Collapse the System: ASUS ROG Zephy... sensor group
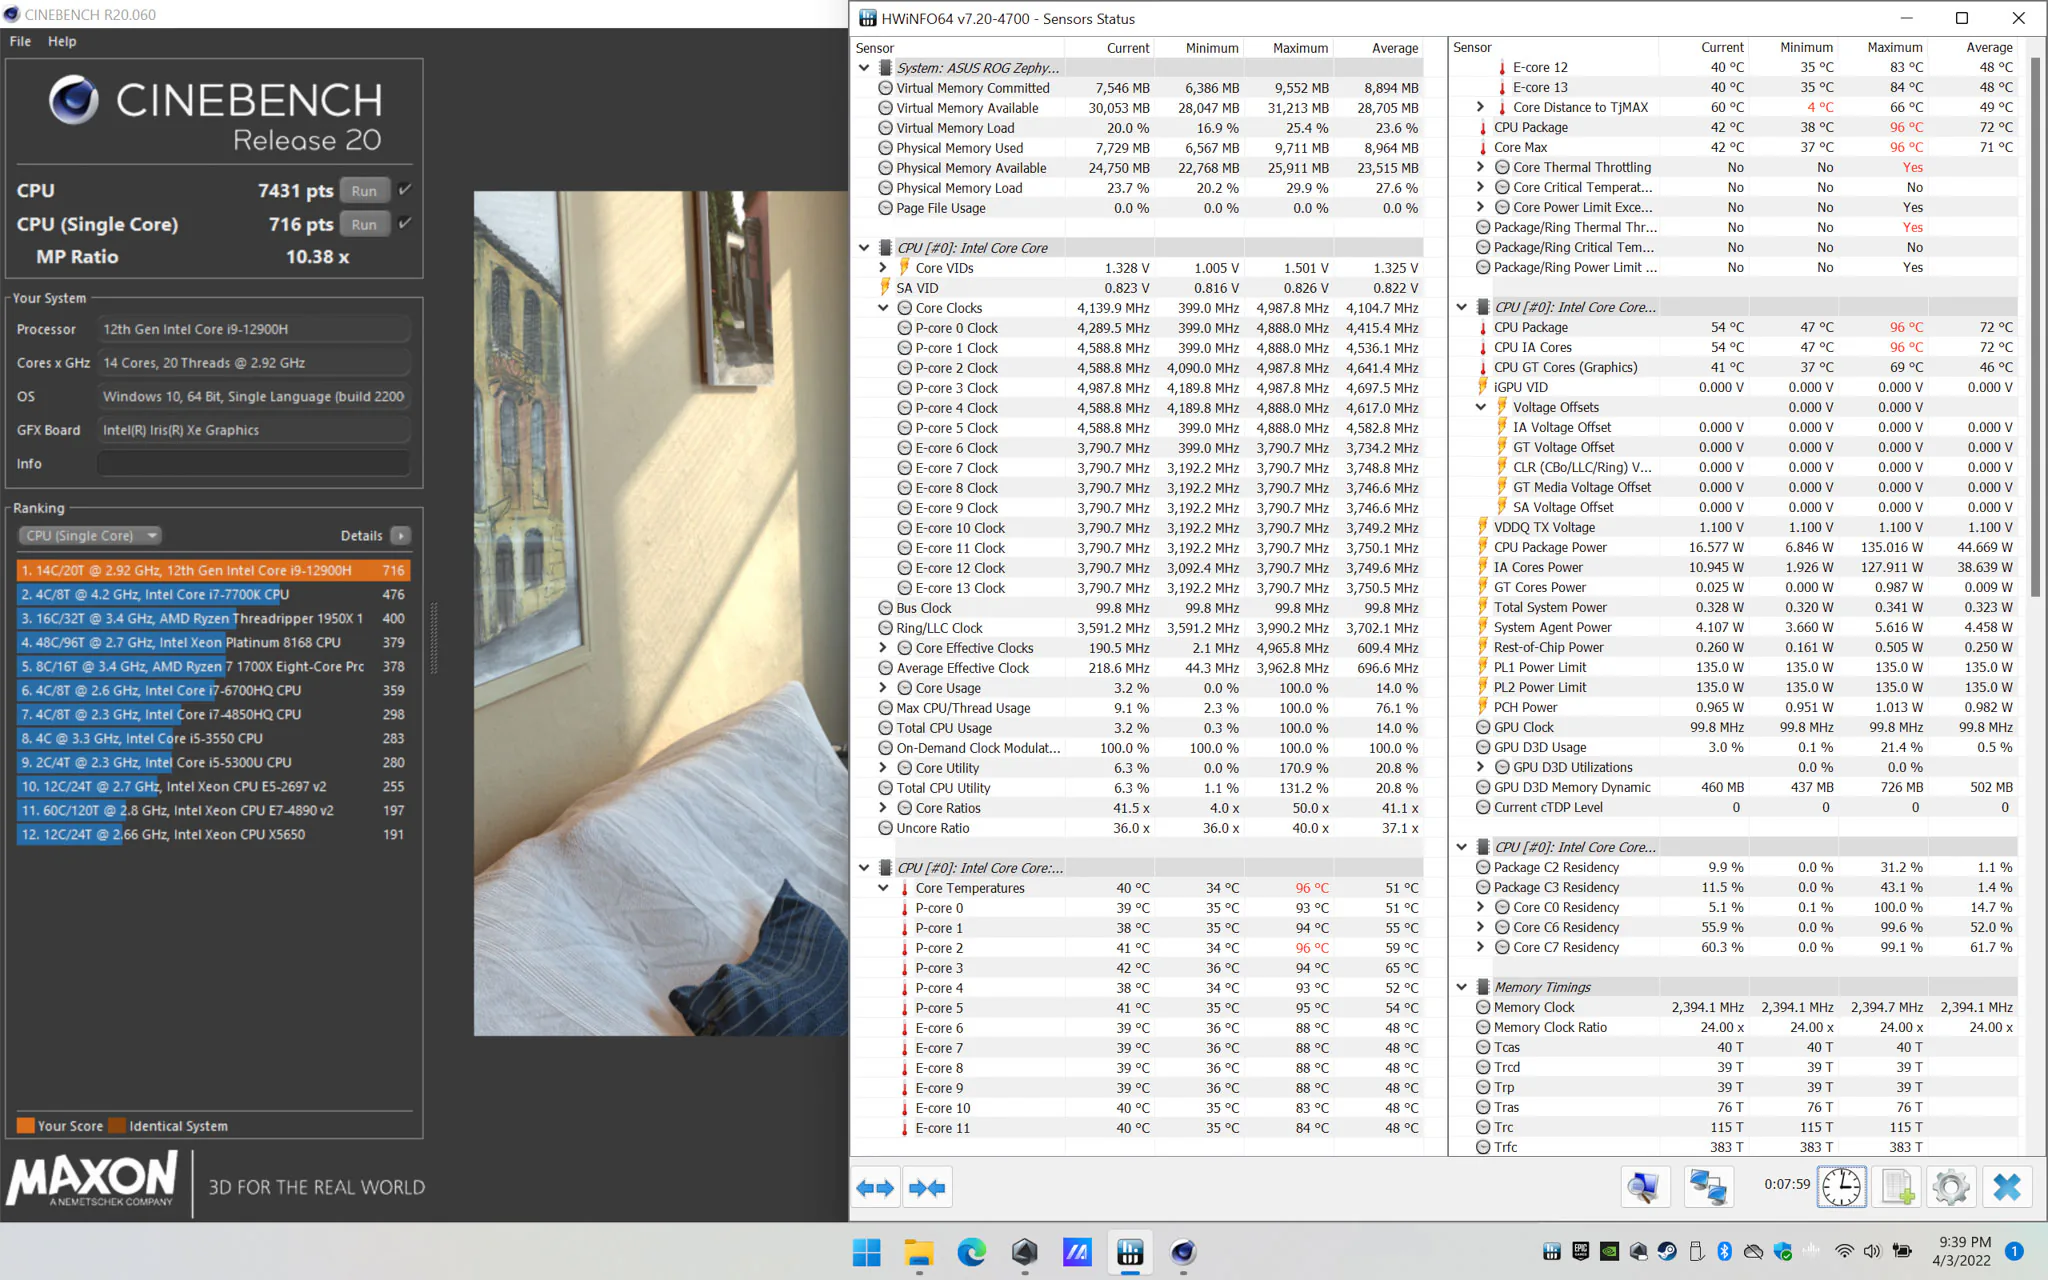Screen dimensions: 2048x1280 tap(864, 68)
